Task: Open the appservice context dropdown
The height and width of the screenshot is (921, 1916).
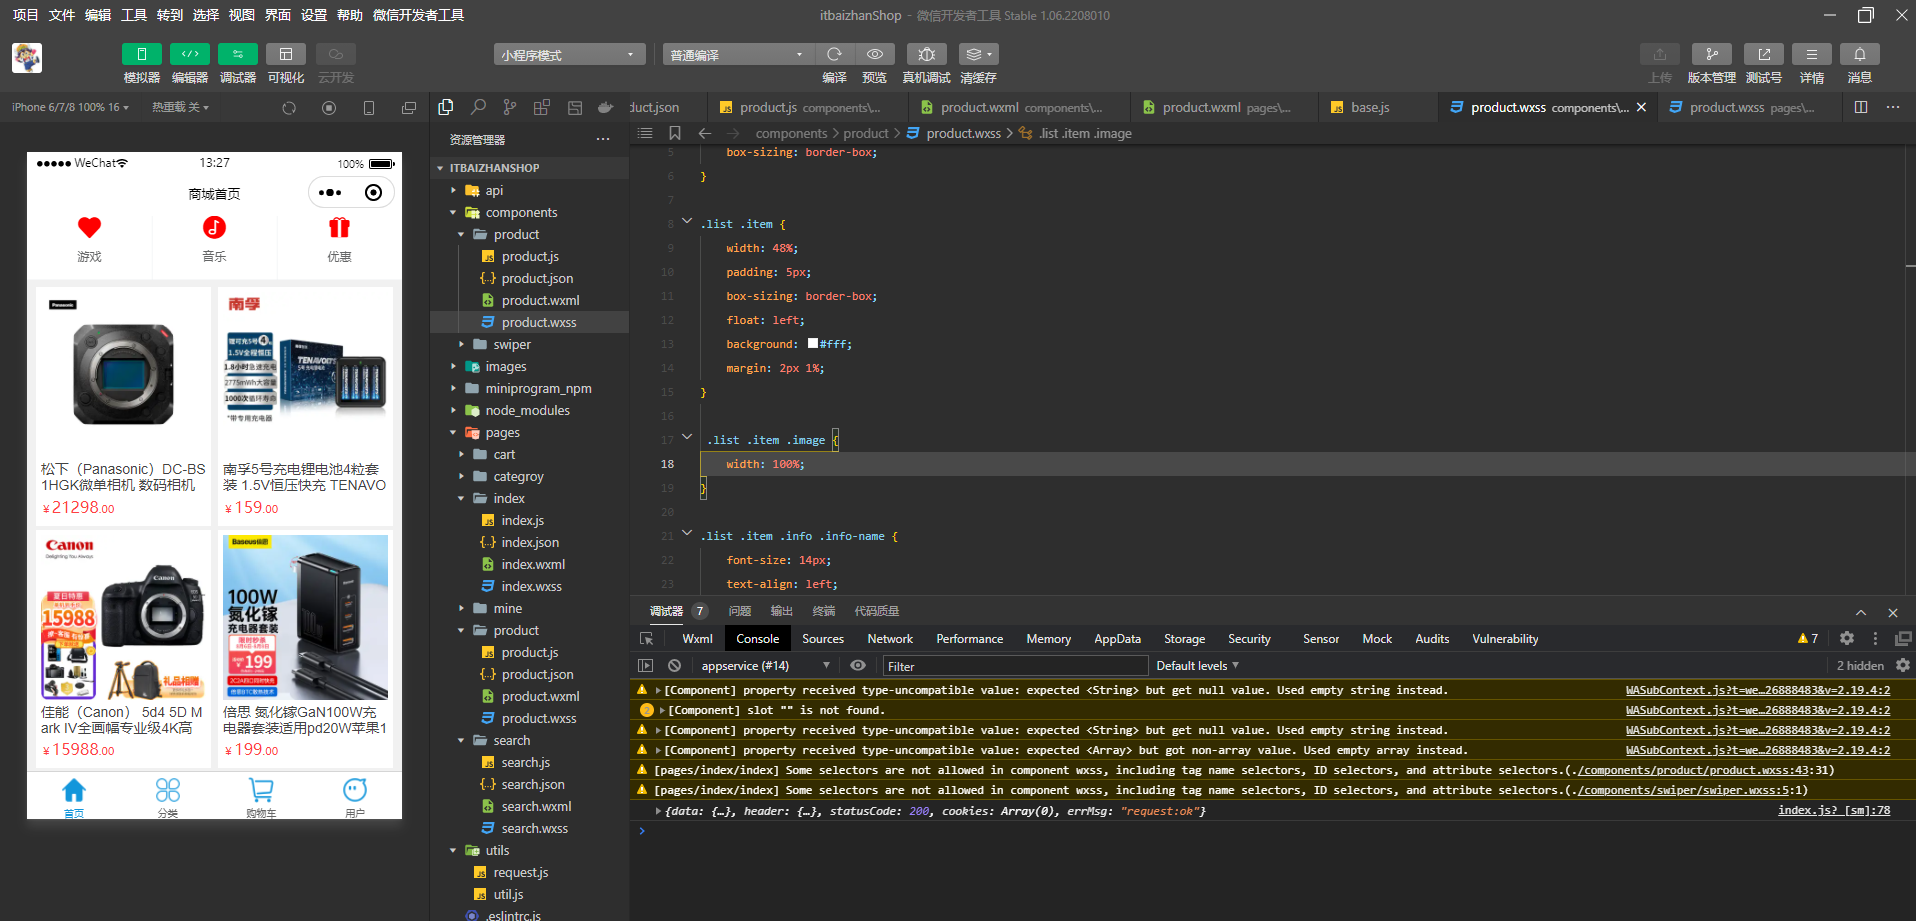Action: point(765,665)
